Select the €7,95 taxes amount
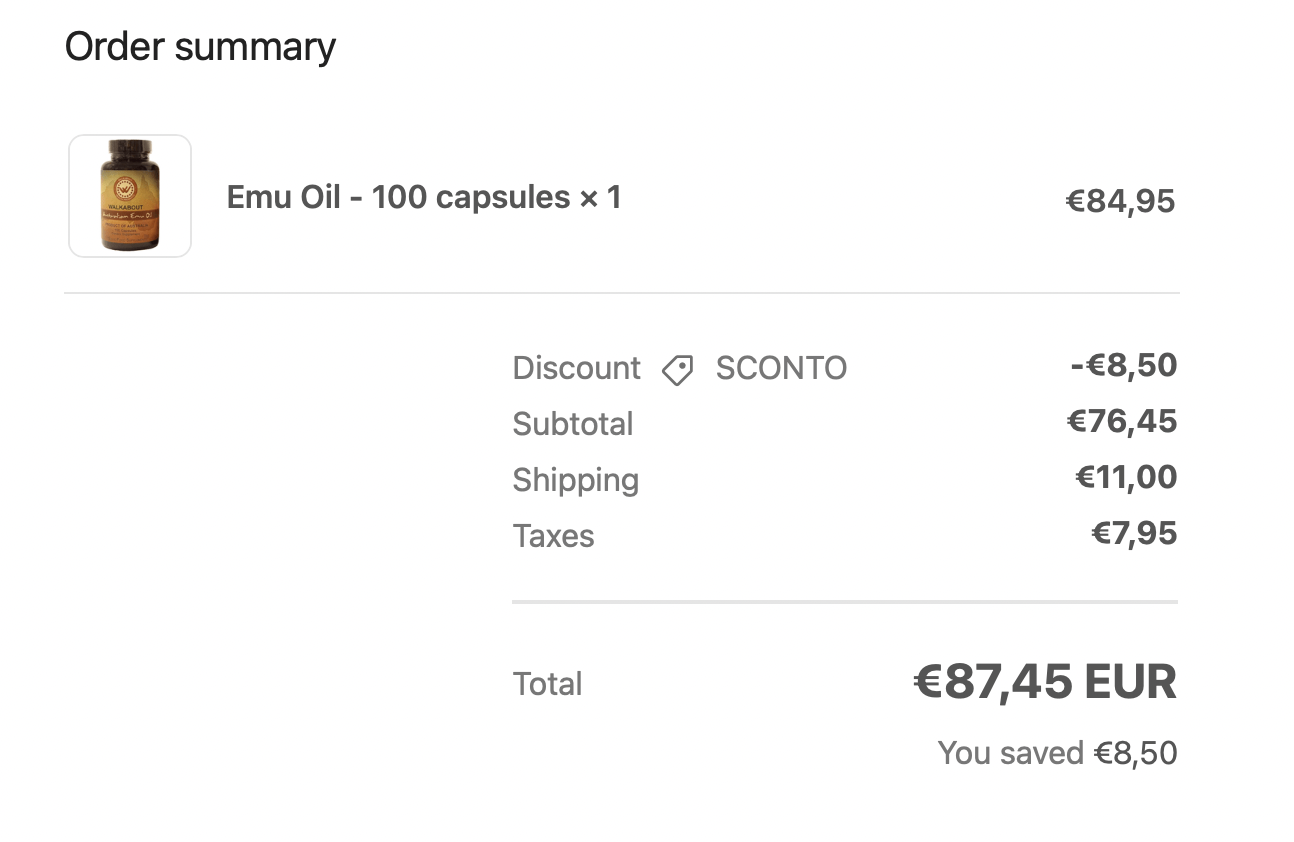This screenshot has width=1294, height=842. pos(1134,533)
